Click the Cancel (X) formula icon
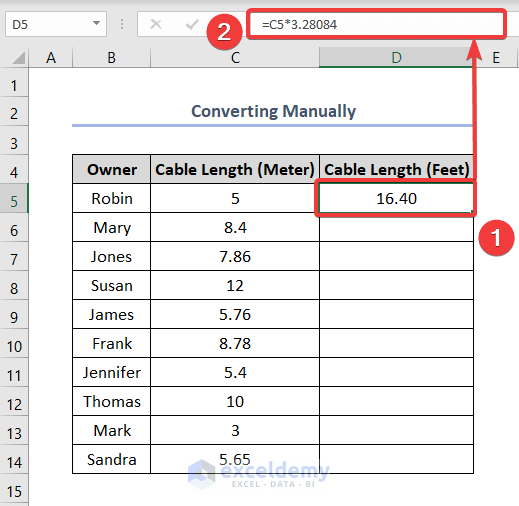 point(156,24)
